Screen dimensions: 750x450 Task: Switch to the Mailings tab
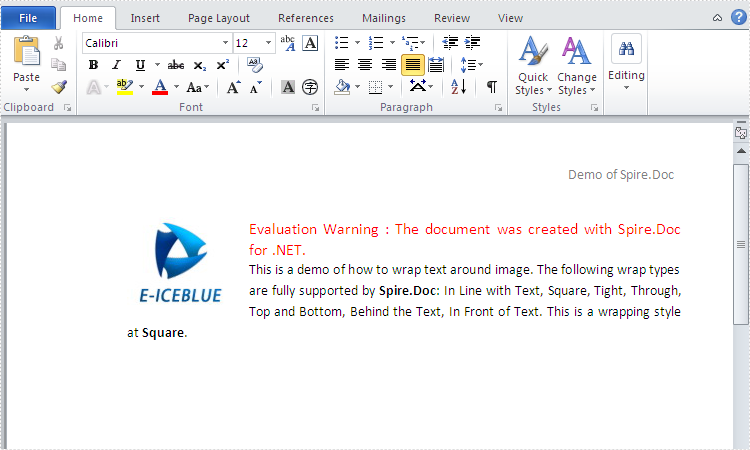click(384, 18)
